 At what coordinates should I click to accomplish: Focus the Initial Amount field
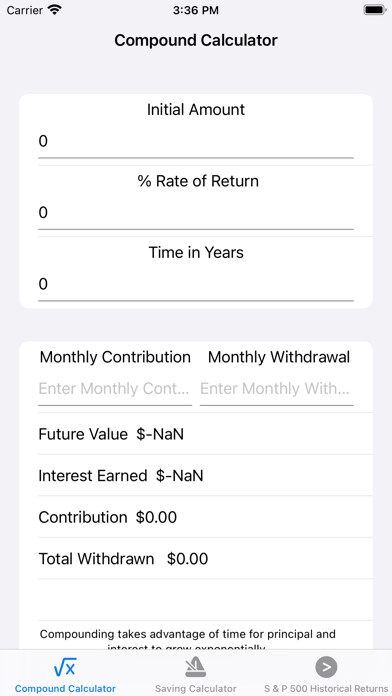pyautogui.click(x=196, y=142)
